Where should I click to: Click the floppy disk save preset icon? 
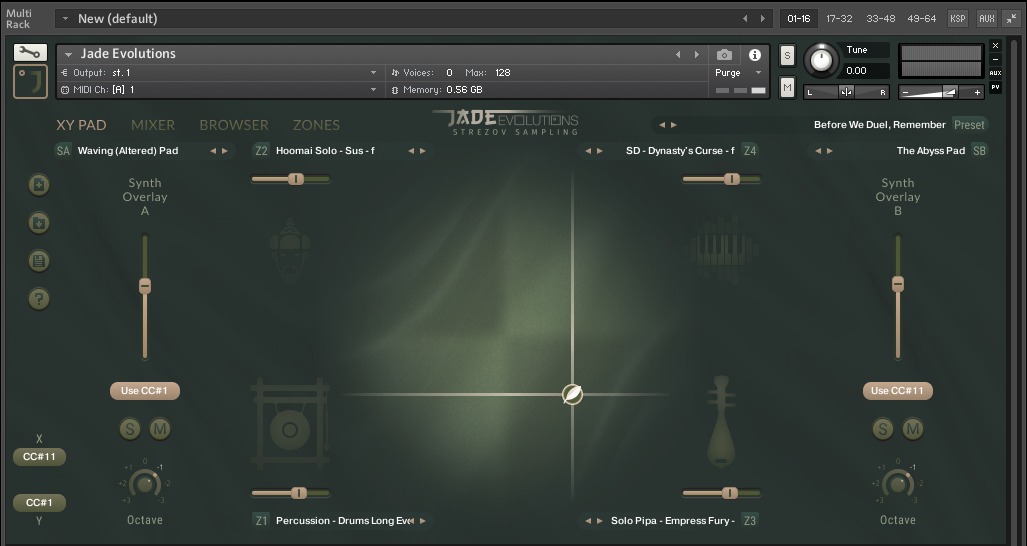pos(39,260)
